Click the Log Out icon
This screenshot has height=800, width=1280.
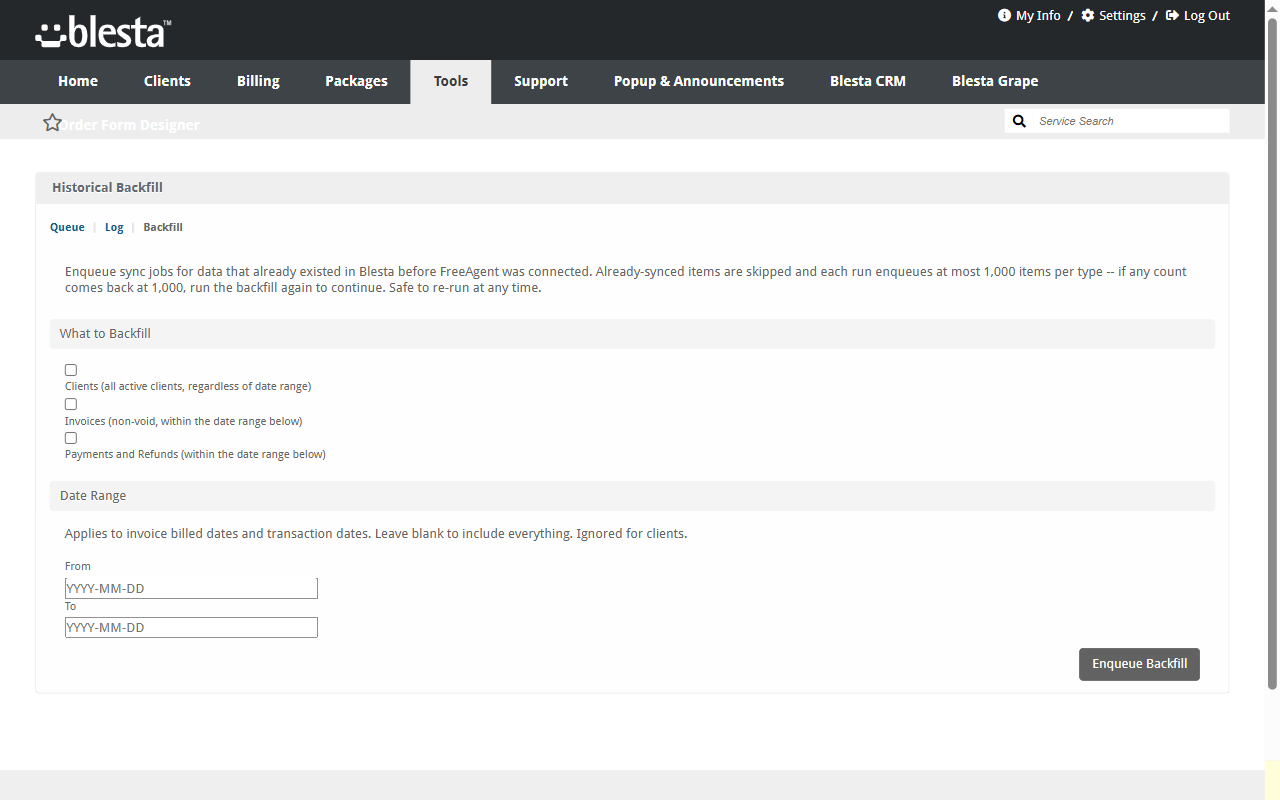pyautogui.click(x=1172, y=15)
